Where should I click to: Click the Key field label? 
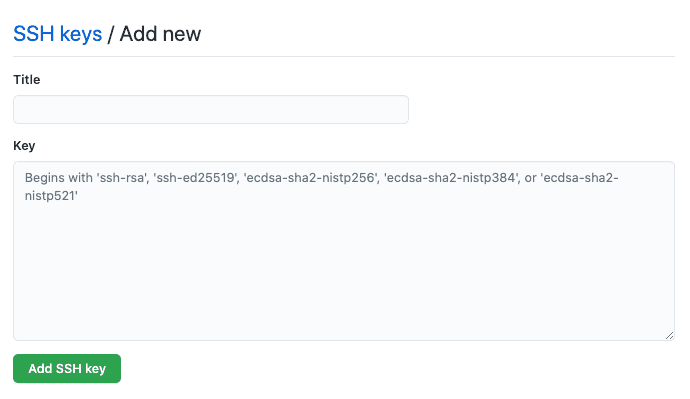coord(24,146)
